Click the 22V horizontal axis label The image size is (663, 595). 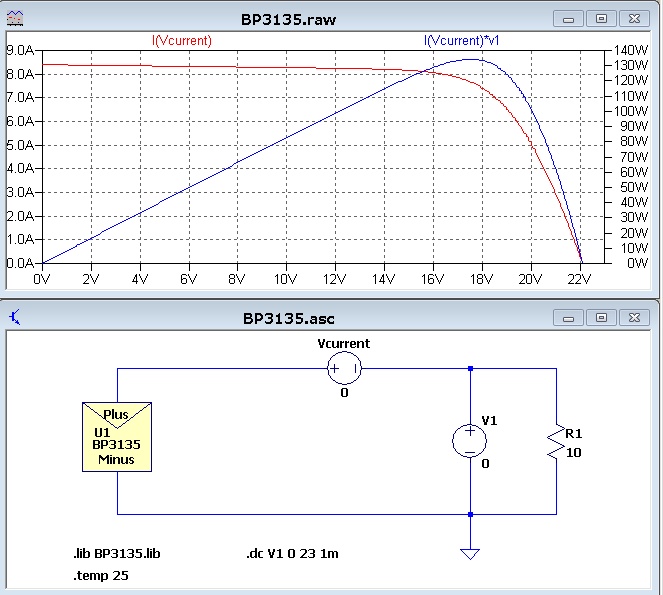point(579,279)
